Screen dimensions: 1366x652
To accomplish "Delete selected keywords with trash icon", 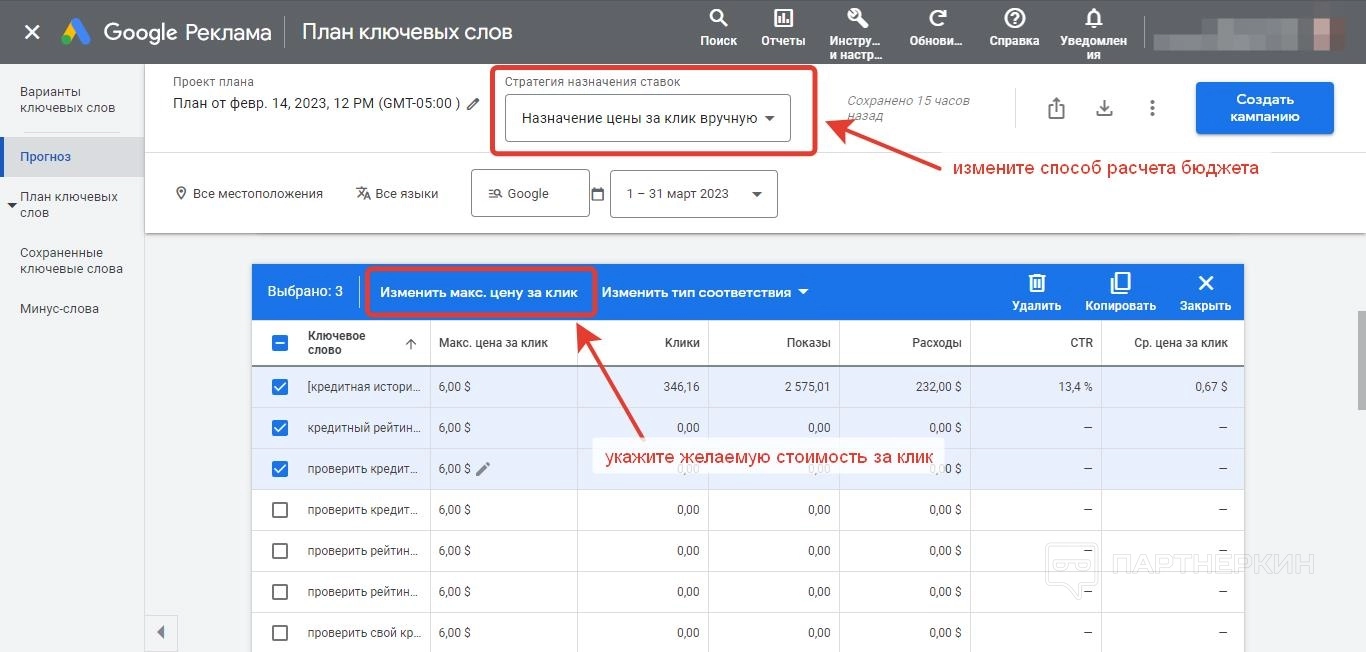I will click(x=1037, y=284).
